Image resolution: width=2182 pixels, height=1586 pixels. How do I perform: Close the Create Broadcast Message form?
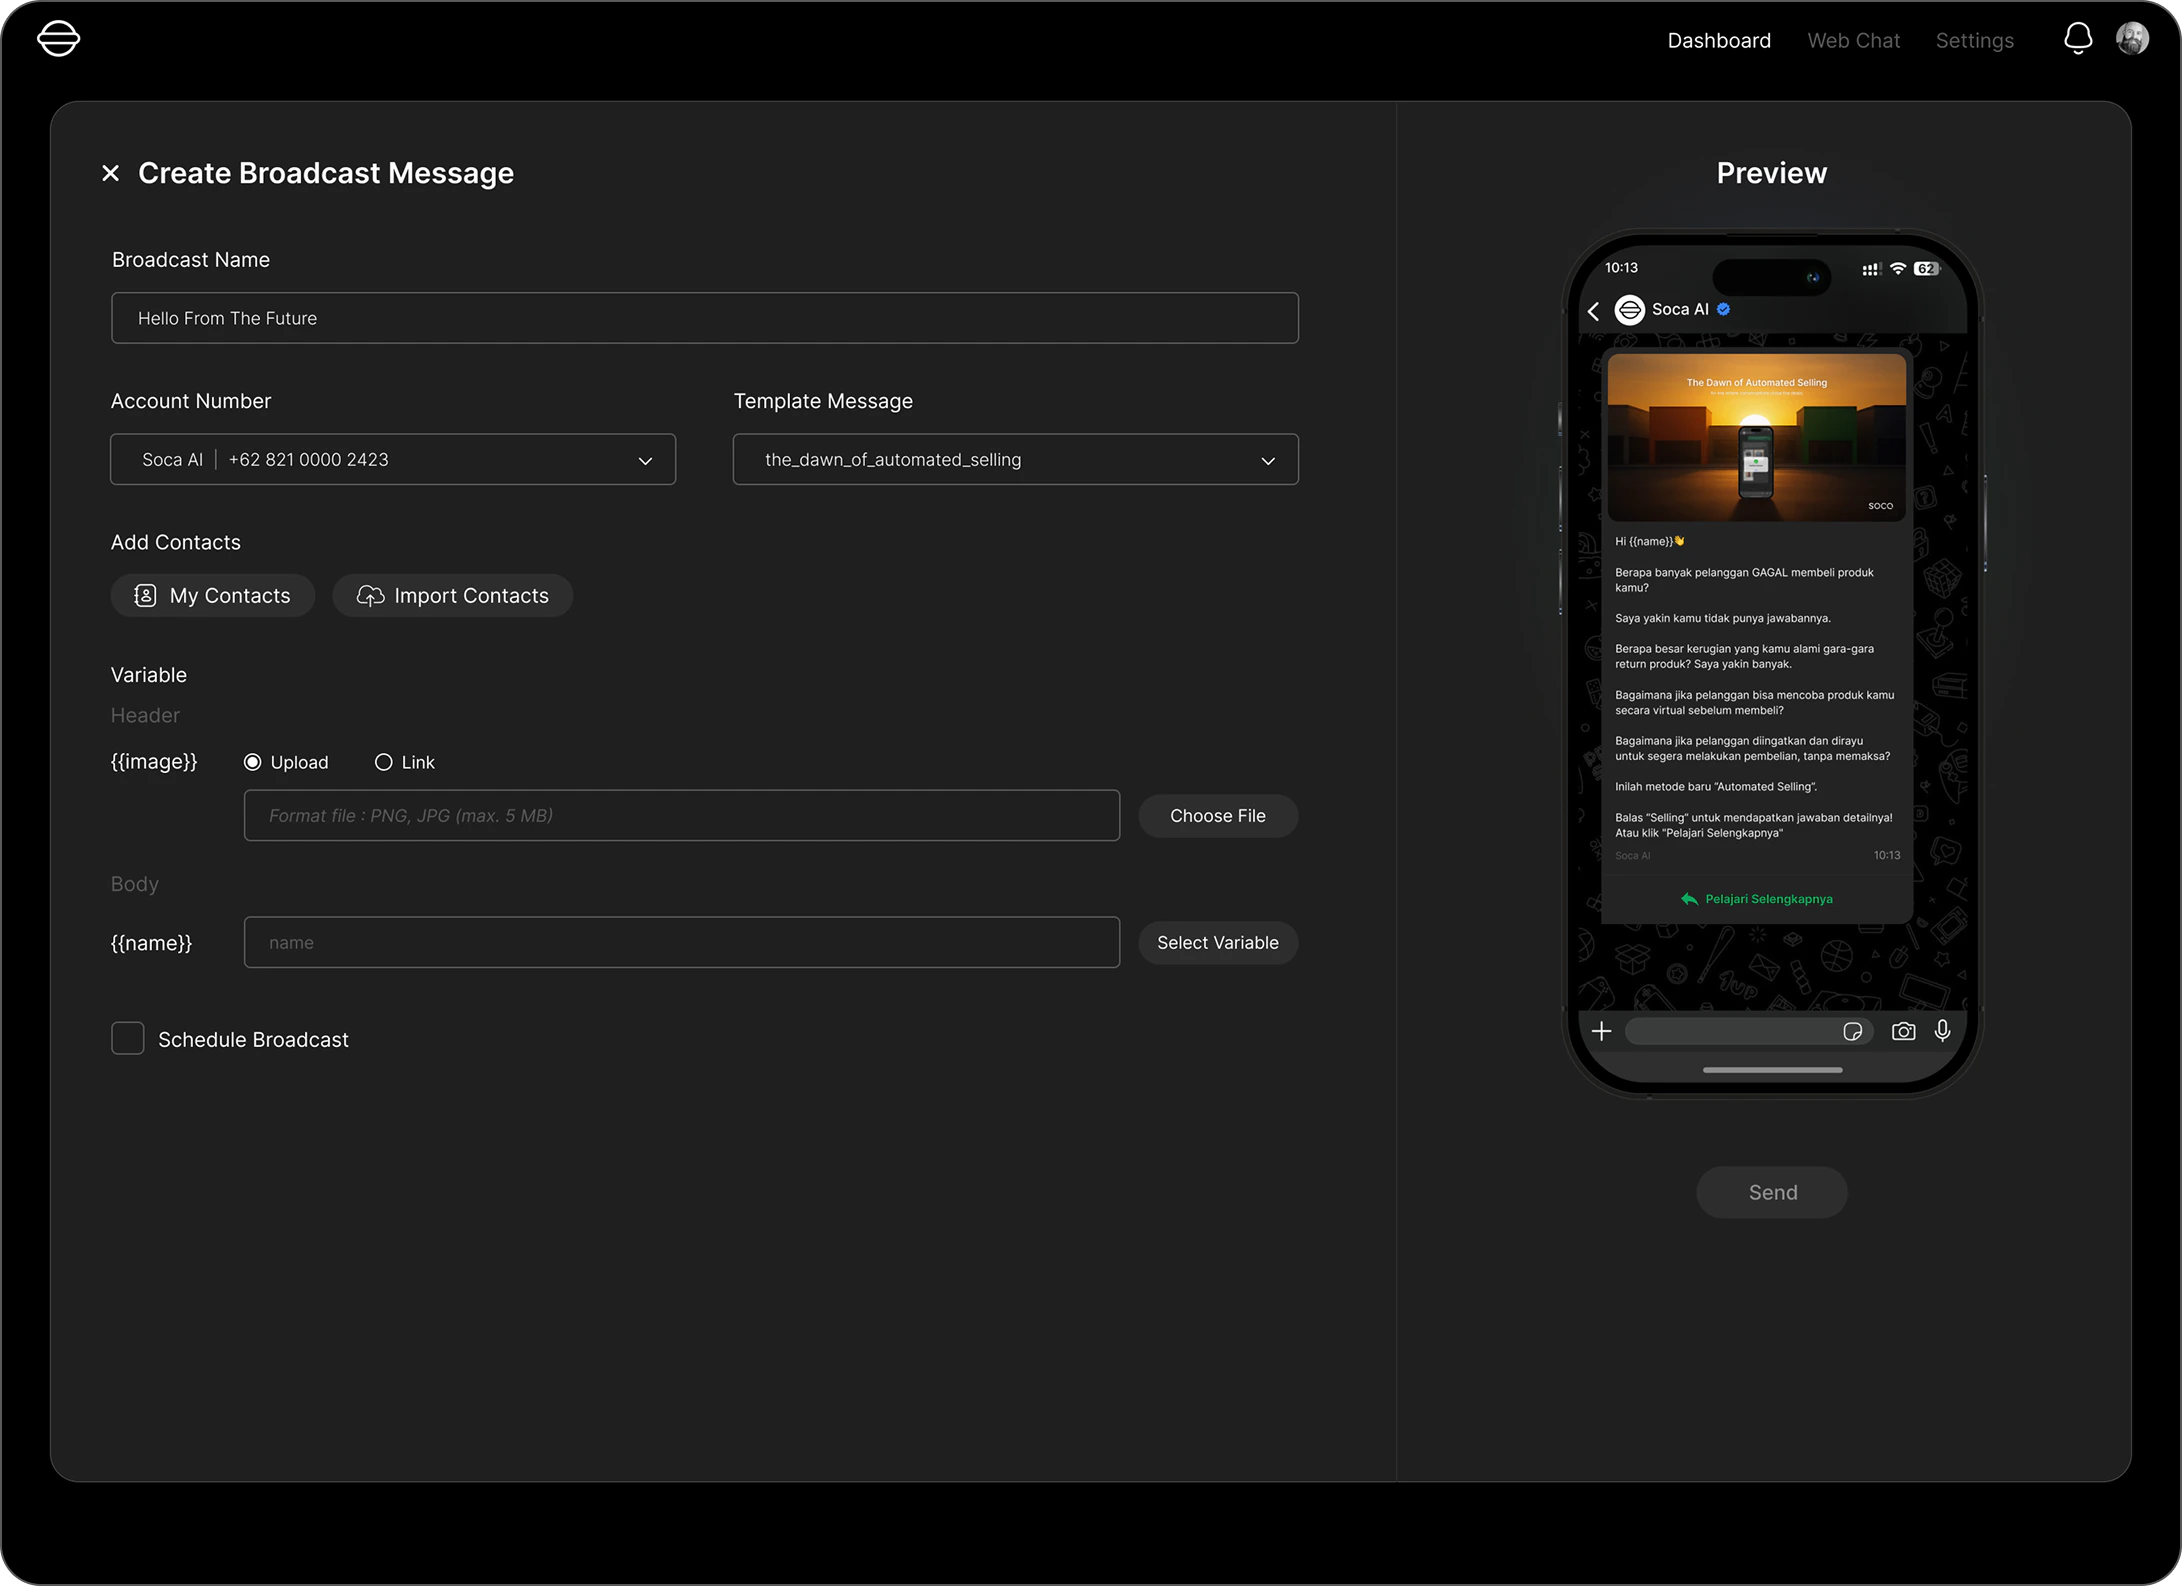click(x=111, y=173)
